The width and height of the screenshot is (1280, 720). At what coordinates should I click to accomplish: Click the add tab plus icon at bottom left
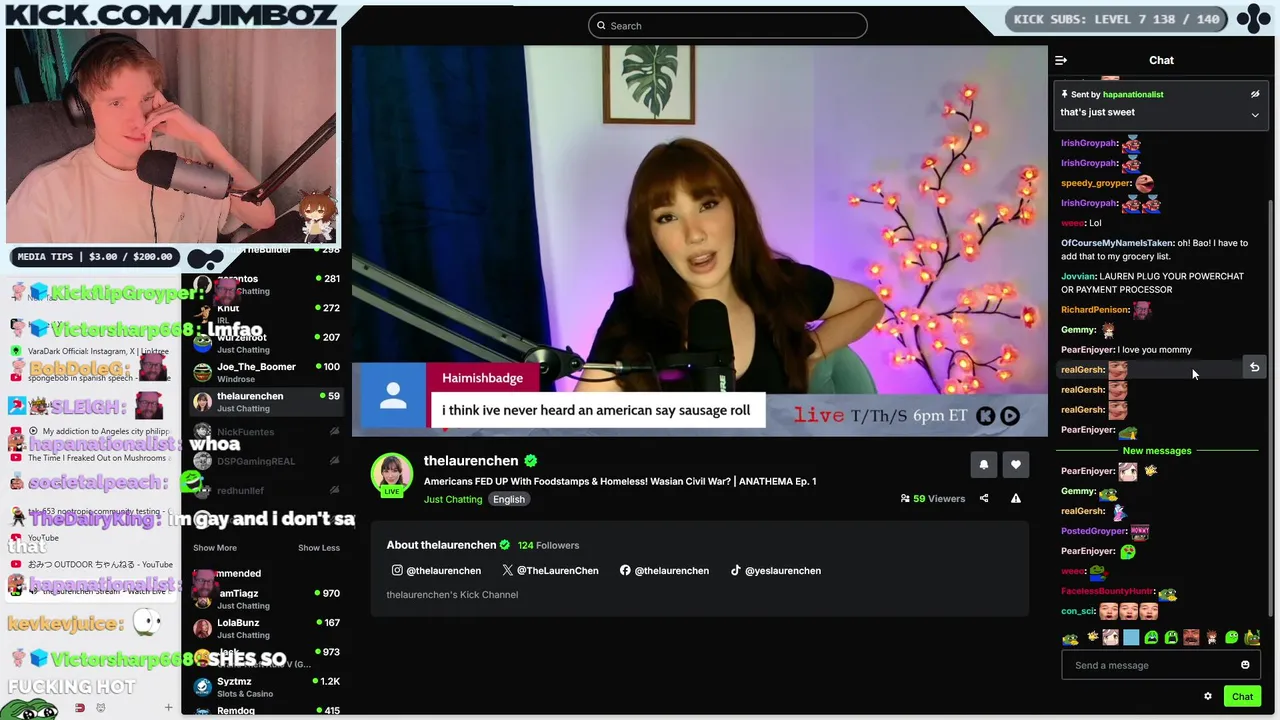point(168,708)
